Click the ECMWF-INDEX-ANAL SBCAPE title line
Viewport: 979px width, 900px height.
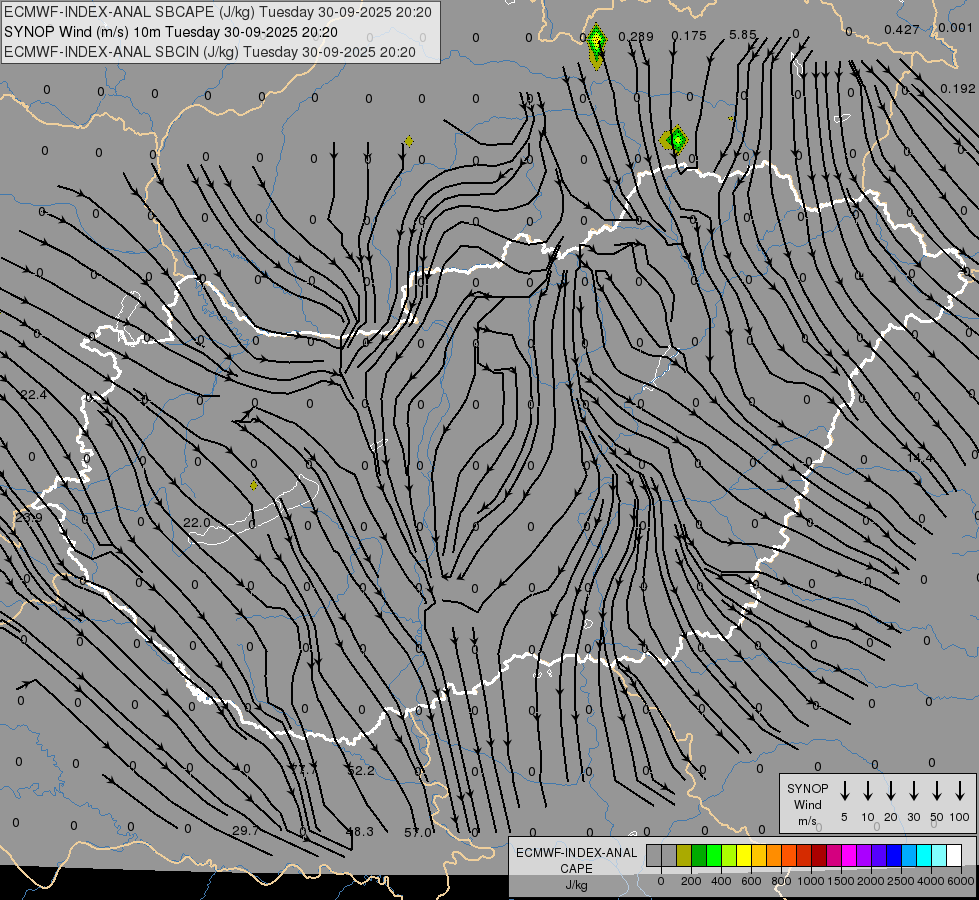(x=218, y=12)
